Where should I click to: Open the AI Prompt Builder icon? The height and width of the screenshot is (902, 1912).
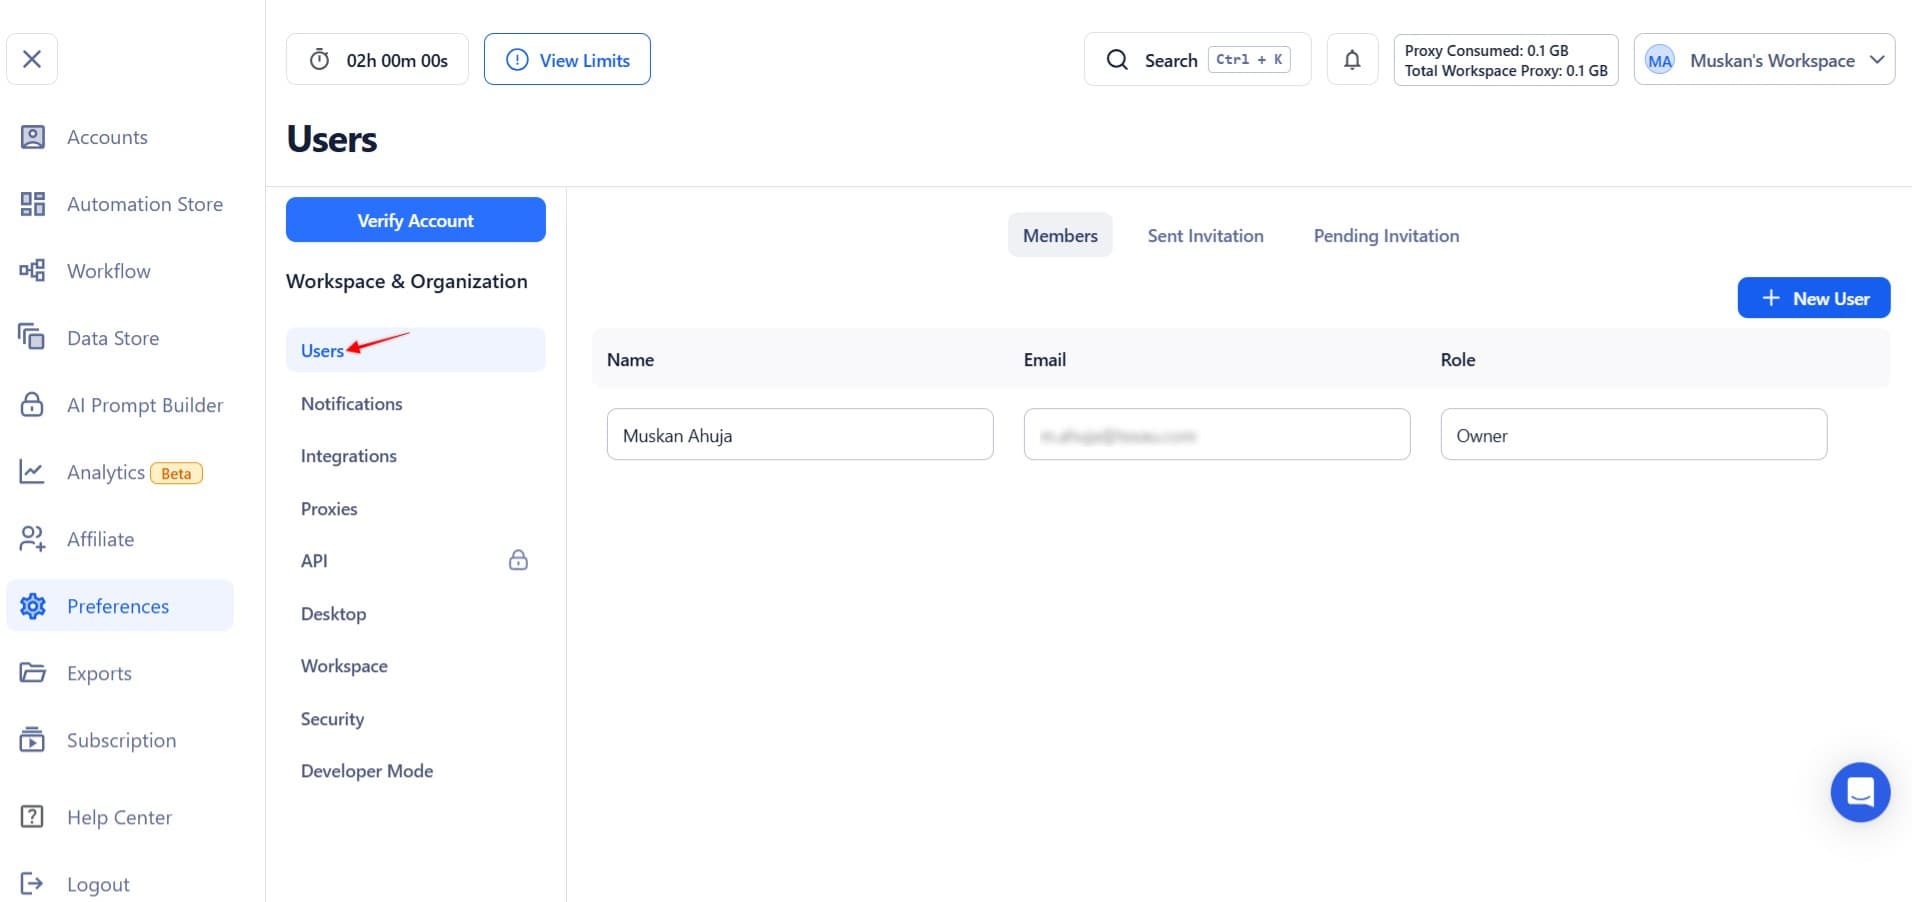click(32, 405)
